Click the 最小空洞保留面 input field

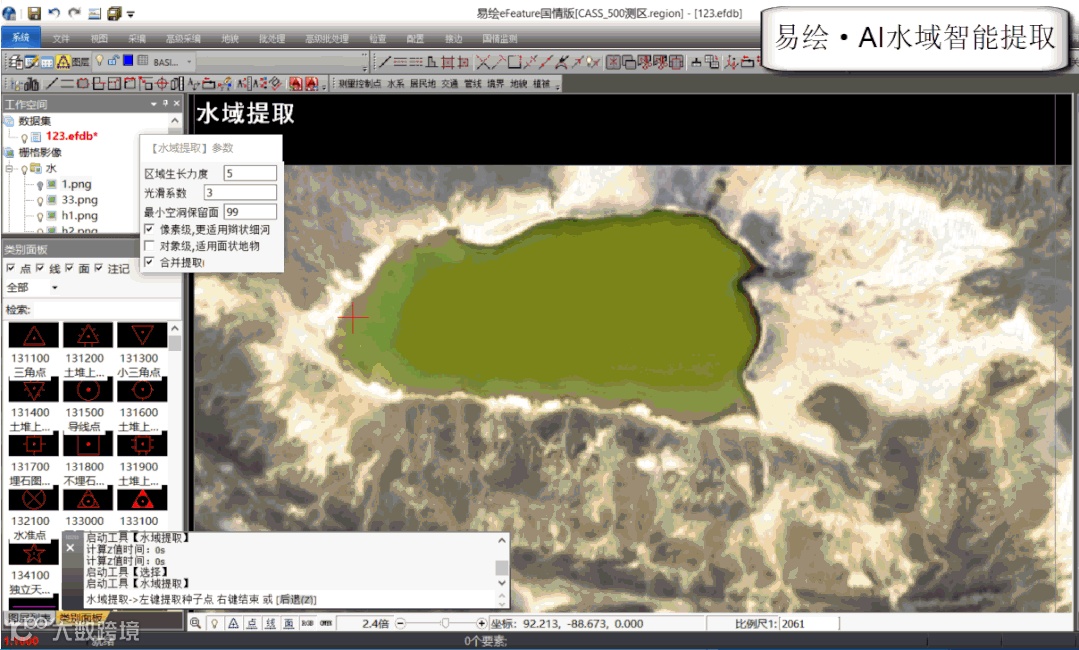point(250,212)
